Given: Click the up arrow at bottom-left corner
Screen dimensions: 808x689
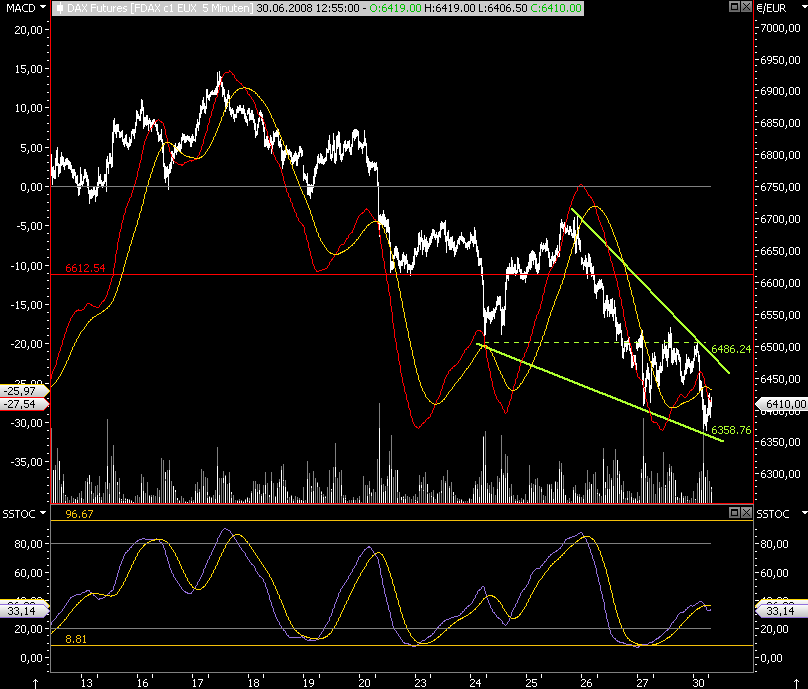Looking at the screenshot, I should (36, 683).
